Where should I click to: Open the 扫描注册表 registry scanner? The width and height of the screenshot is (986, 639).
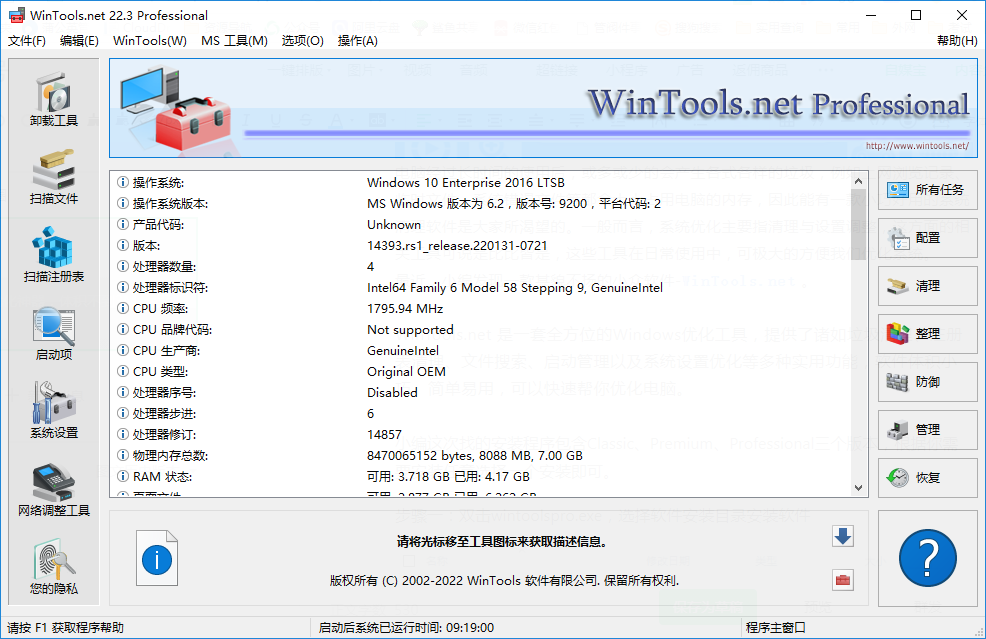[54, 255]
